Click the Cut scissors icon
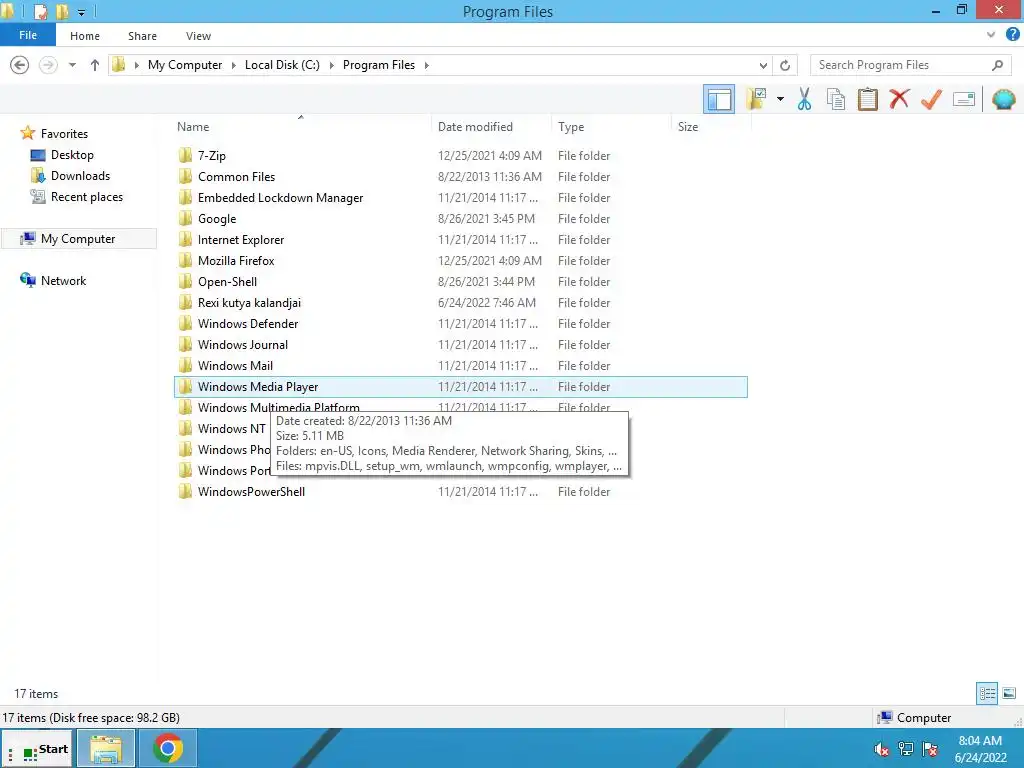Screen dimensions: 1024x768 [804, 99]
